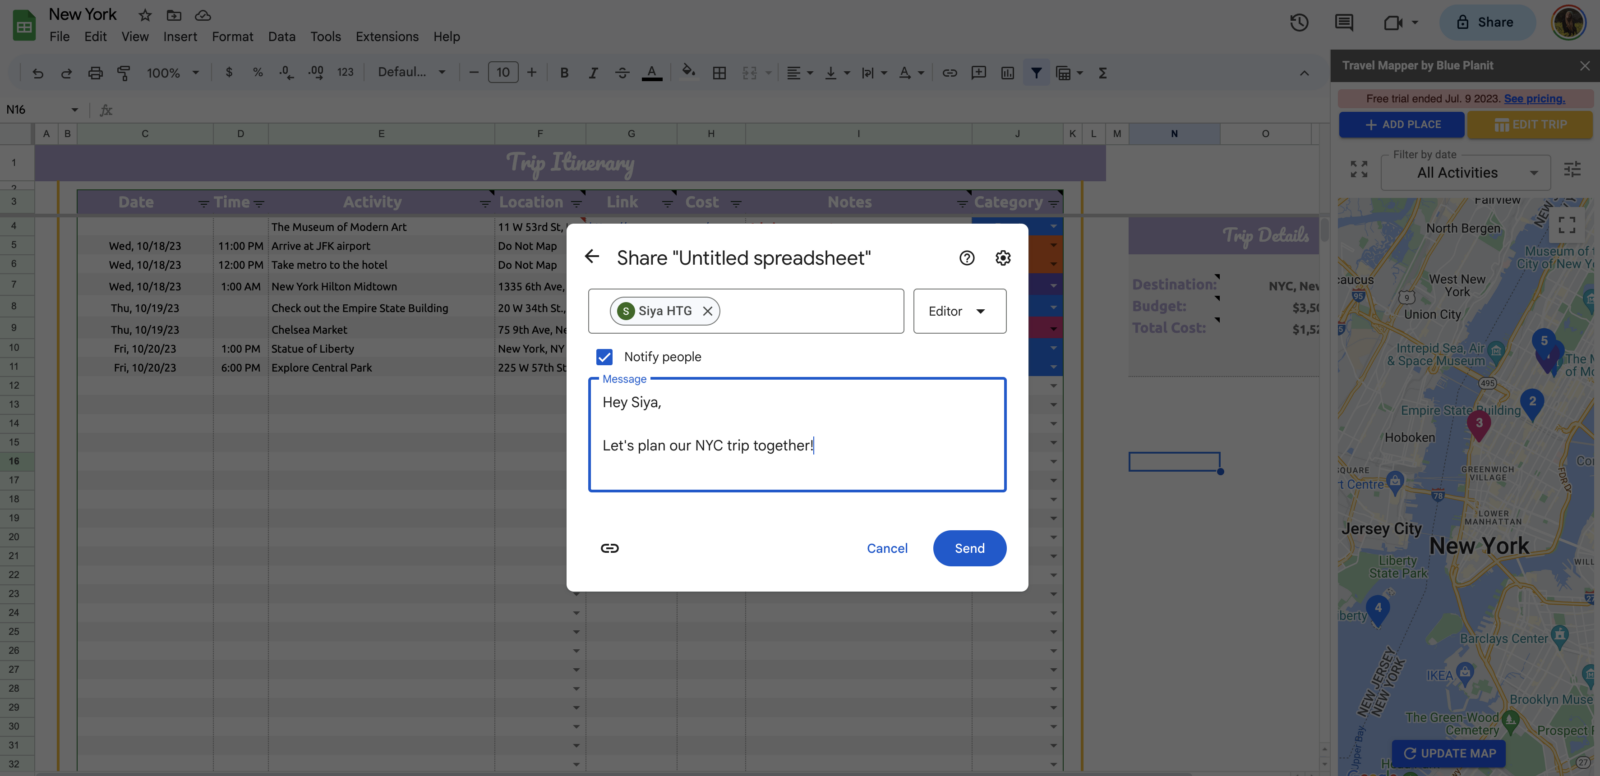Image resolution: width=1600 pixels, height=776 pixels.
Task: Click EDIT TRIP in Travel Mapper
Action: pyautogui.click(x=1531, y=125)
